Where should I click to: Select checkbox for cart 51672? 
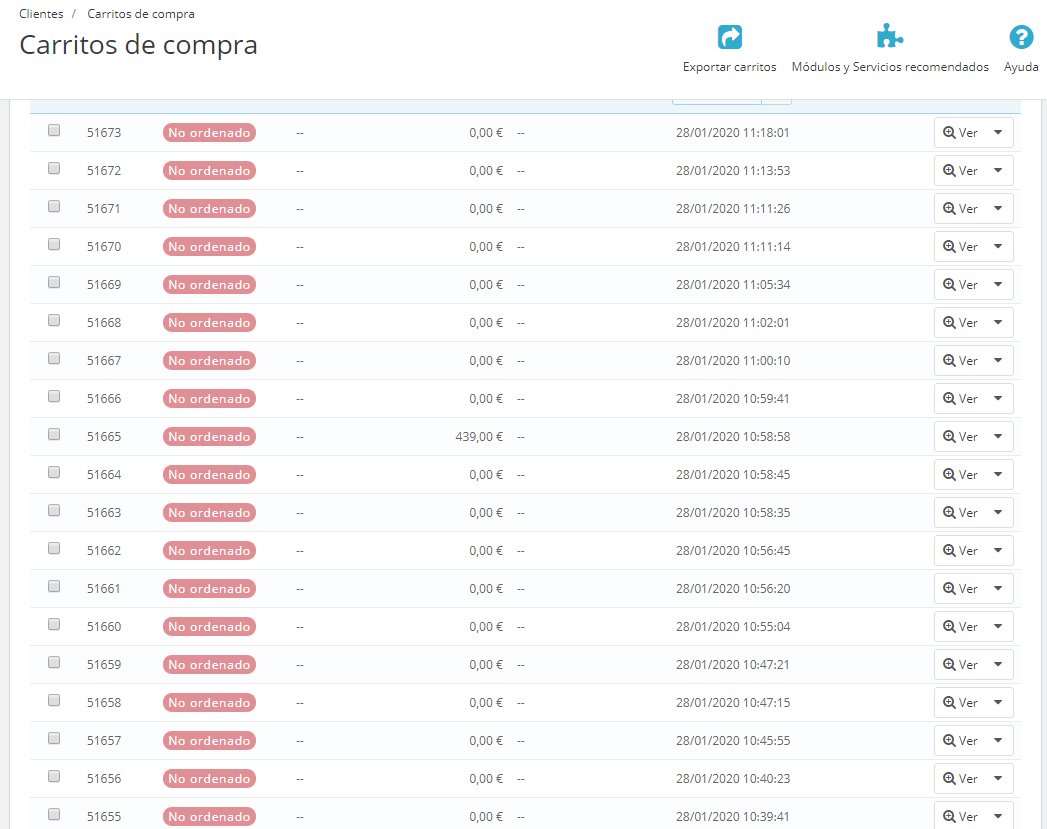click(54, 168)
